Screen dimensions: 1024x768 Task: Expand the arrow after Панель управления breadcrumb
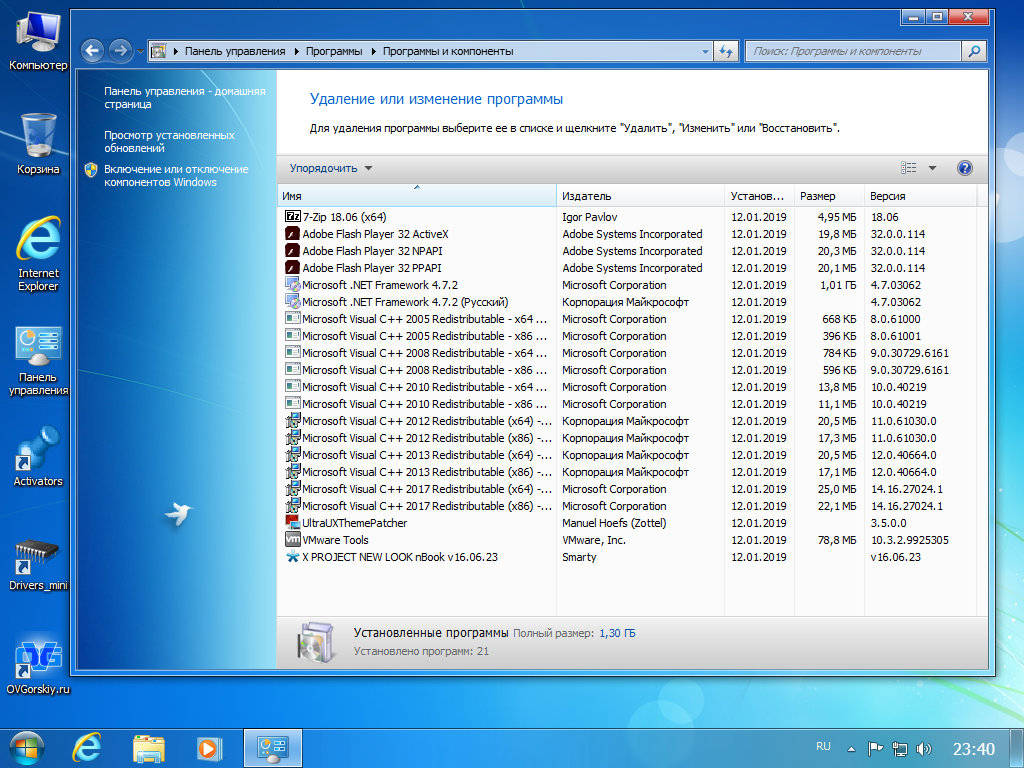(296, 51)
